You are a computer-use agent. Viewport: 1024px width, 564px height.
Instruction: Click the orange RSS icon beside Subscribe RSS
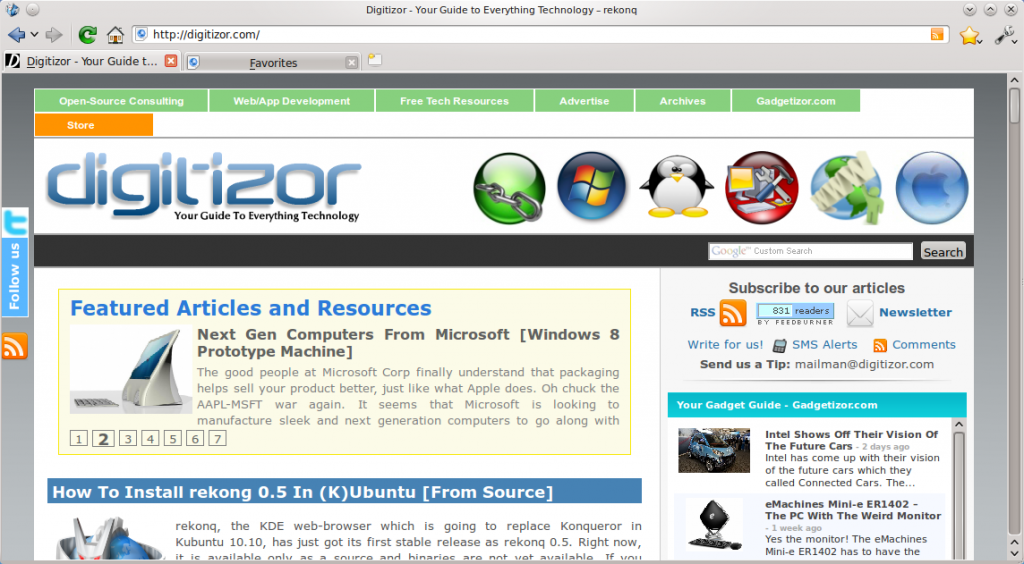[x=733, y=313]
